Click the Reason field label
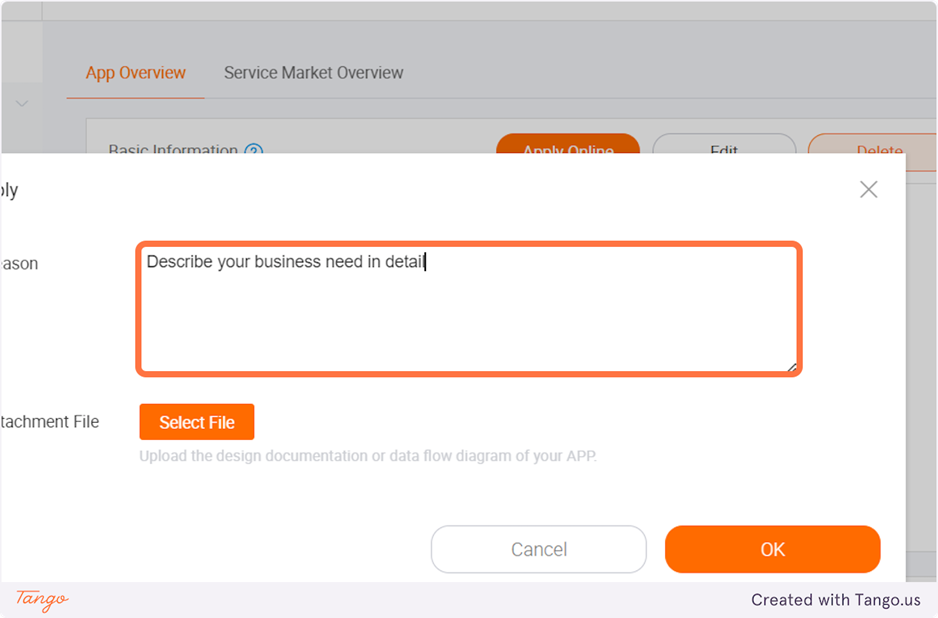 19,264
